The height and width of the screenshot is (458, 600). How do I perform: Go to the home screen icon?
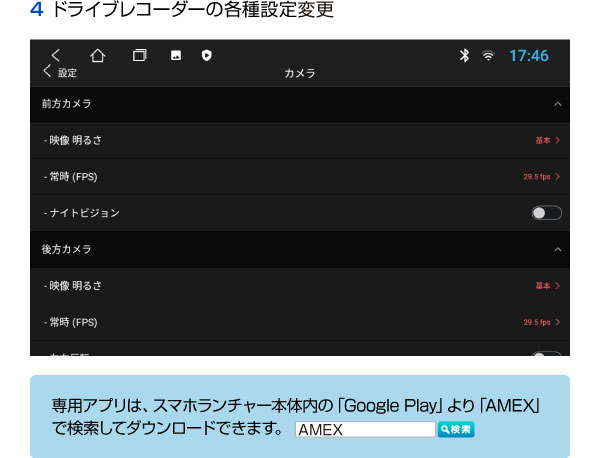coord(98,55)
